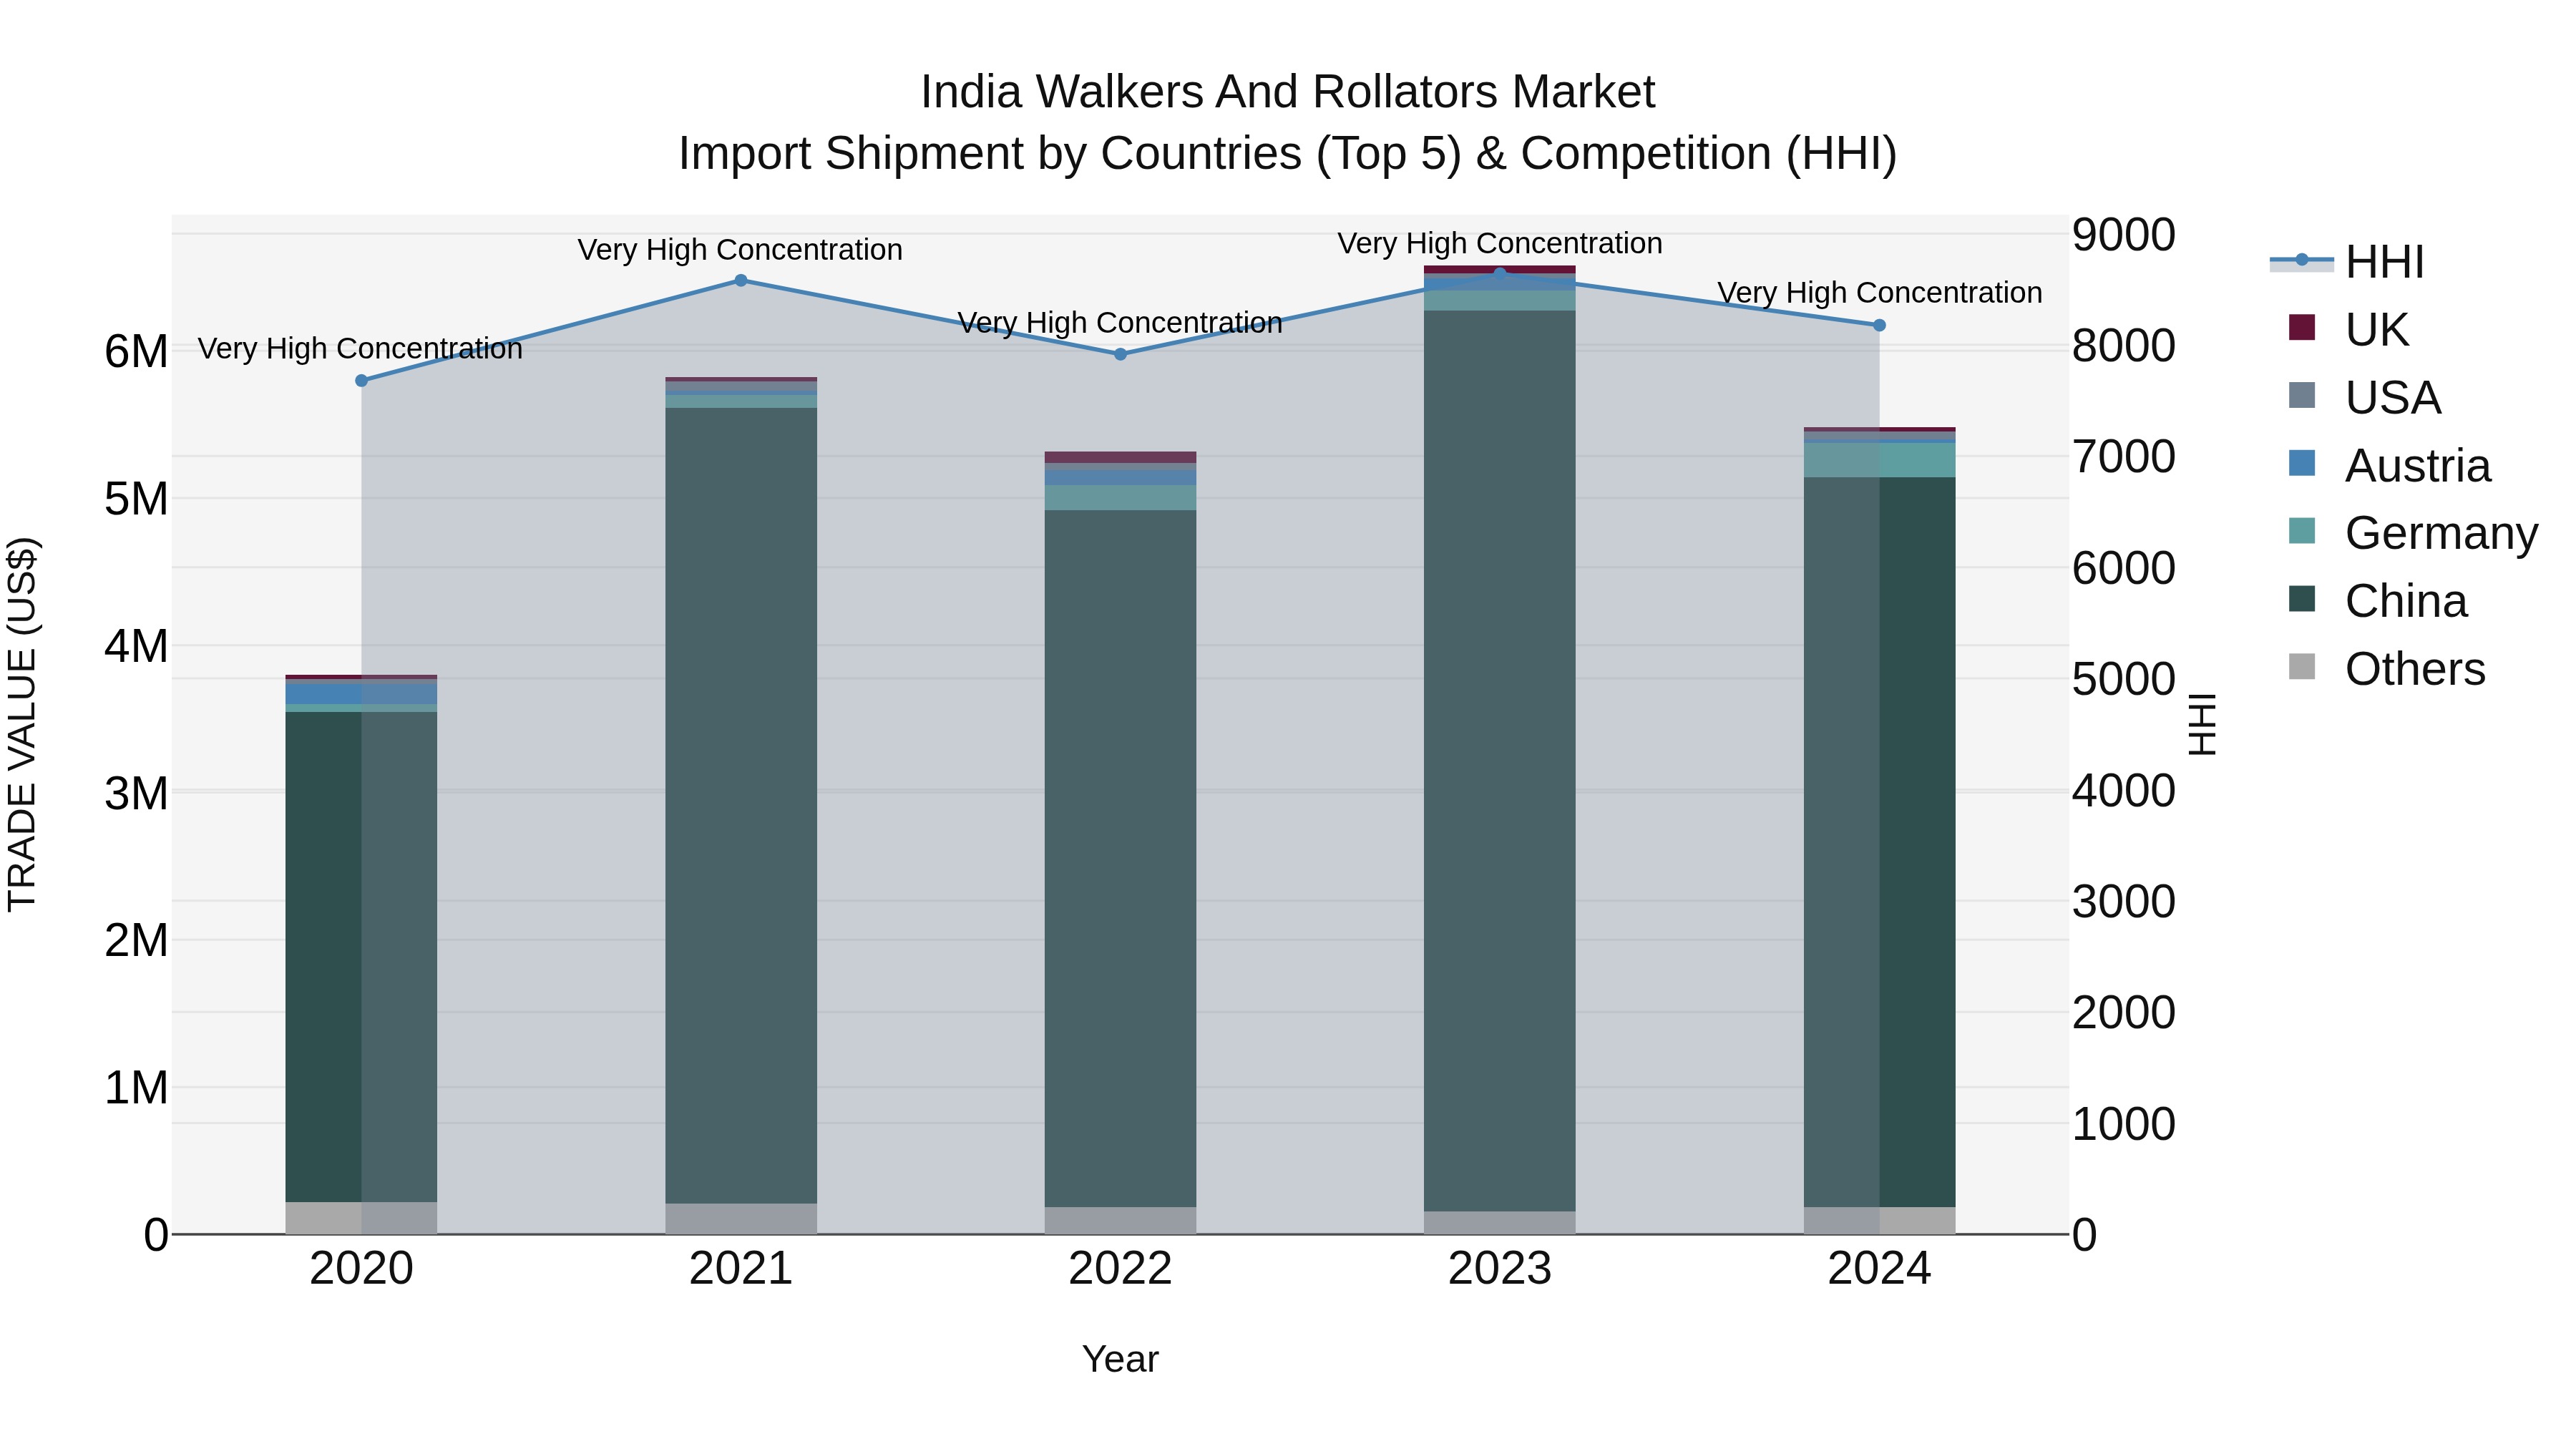
Task: Click the 6M trade value tick label
Action: coord(136,352)
